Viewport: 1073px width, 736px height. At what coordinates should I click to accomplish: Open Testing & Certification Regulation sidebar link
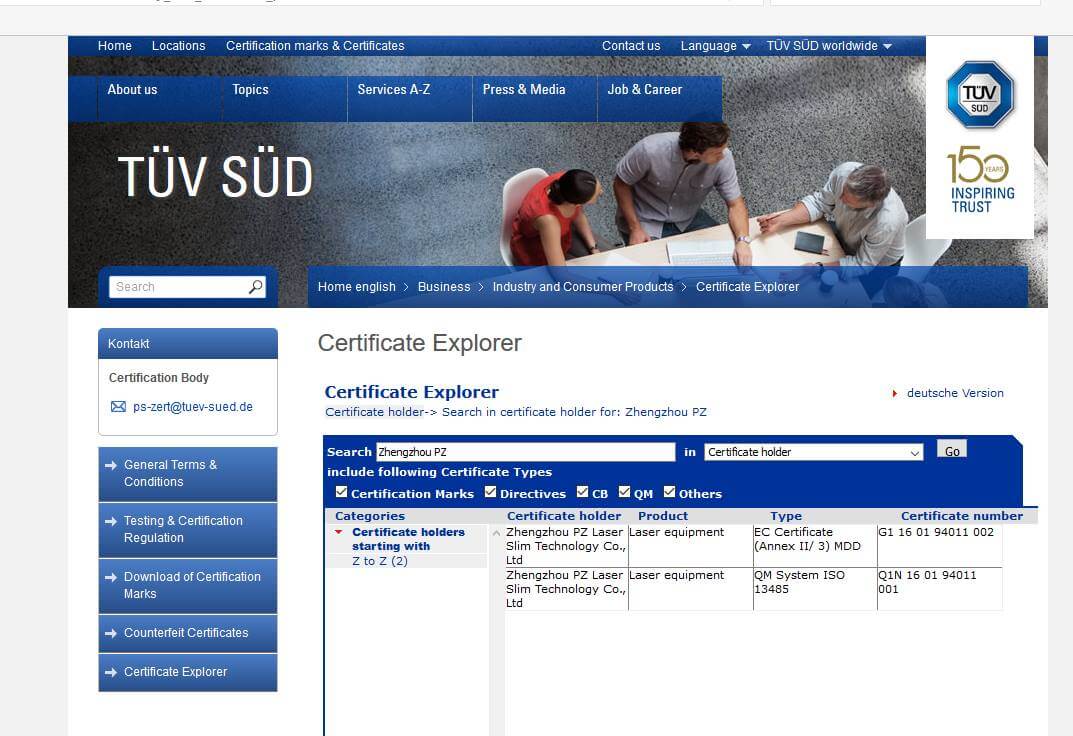click(x=188, y=529)
